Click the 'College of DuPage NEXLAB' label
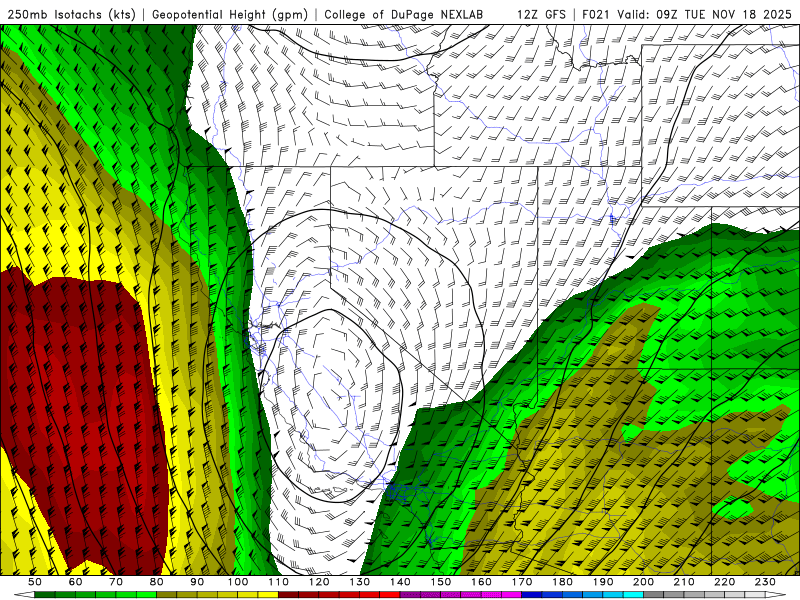 (404, 14)
